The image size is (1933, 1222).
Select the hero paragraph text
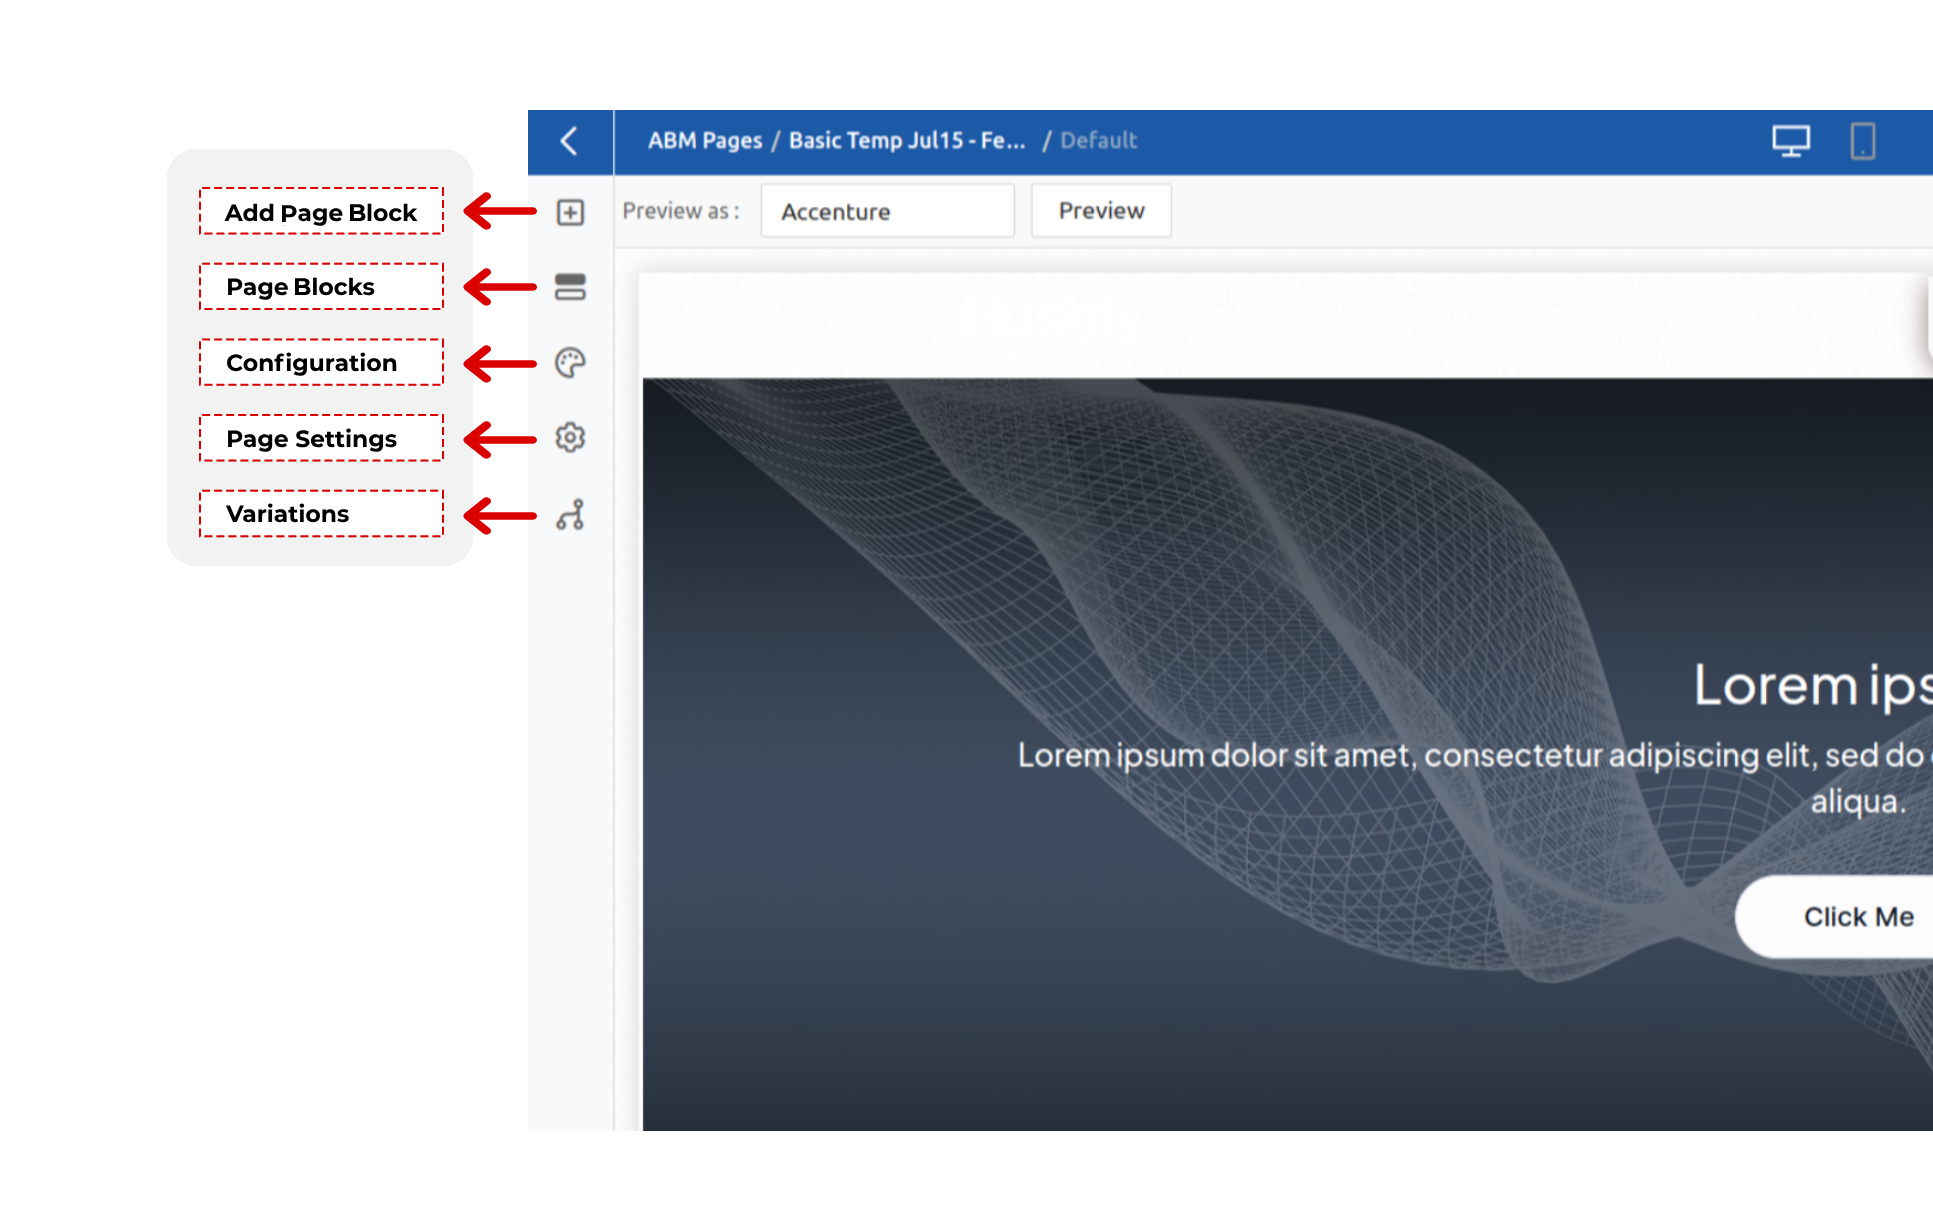click(1470, 756)
